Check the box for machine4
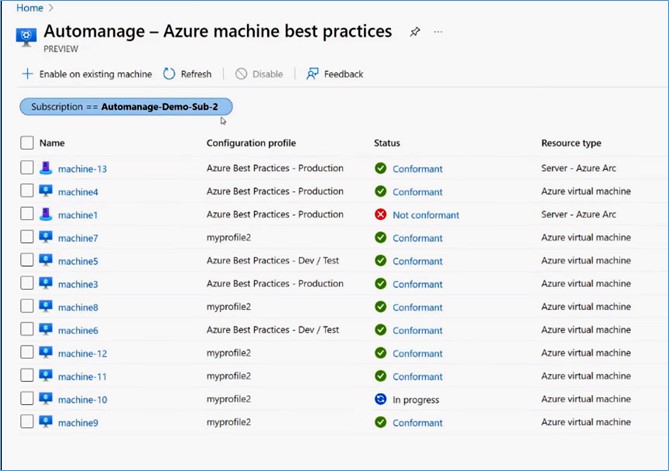669x471 pixels. pyautogui.click(x=27, y=190)
